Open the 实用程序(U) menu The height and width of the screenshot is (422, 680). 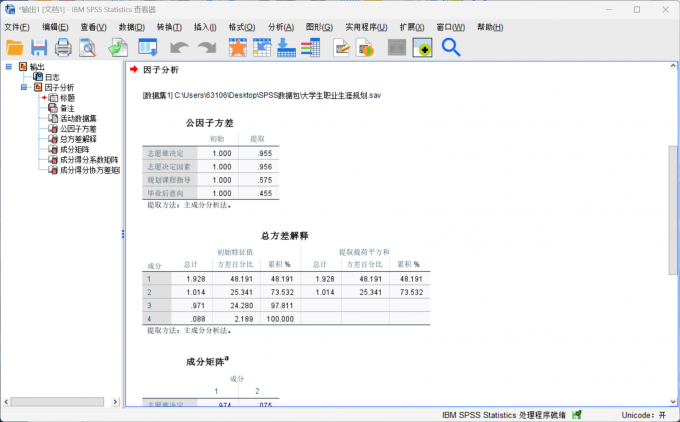click(x=366, y=27)
